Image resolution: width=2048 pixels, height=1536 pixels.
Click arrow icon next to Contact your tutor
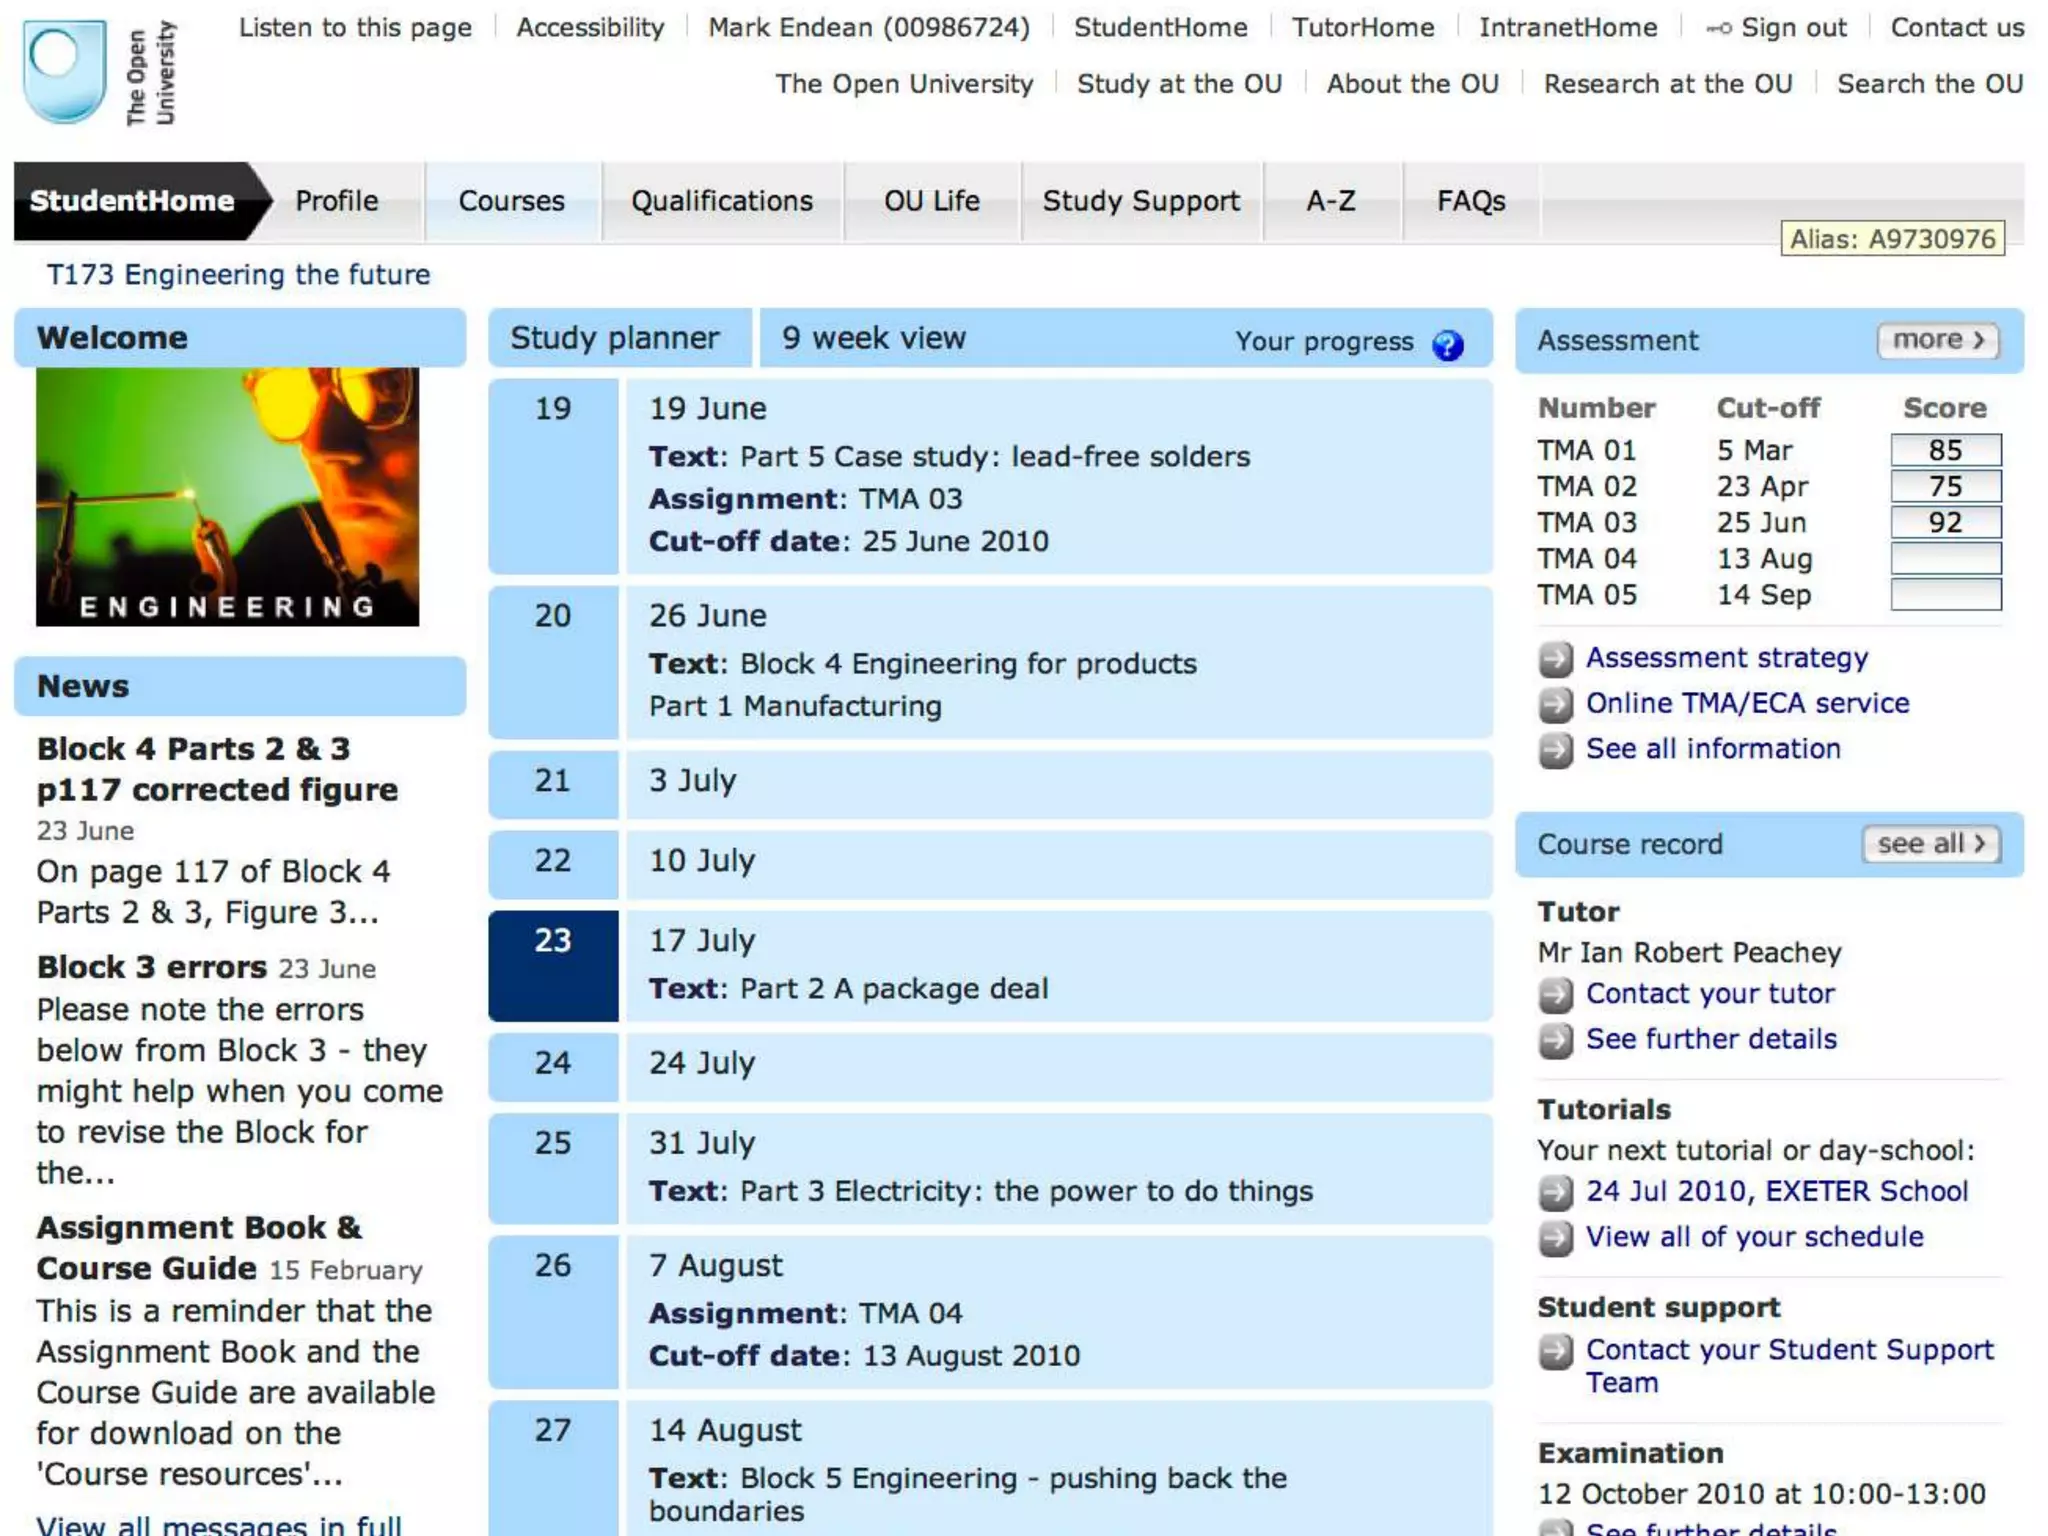pos(1555,995)
